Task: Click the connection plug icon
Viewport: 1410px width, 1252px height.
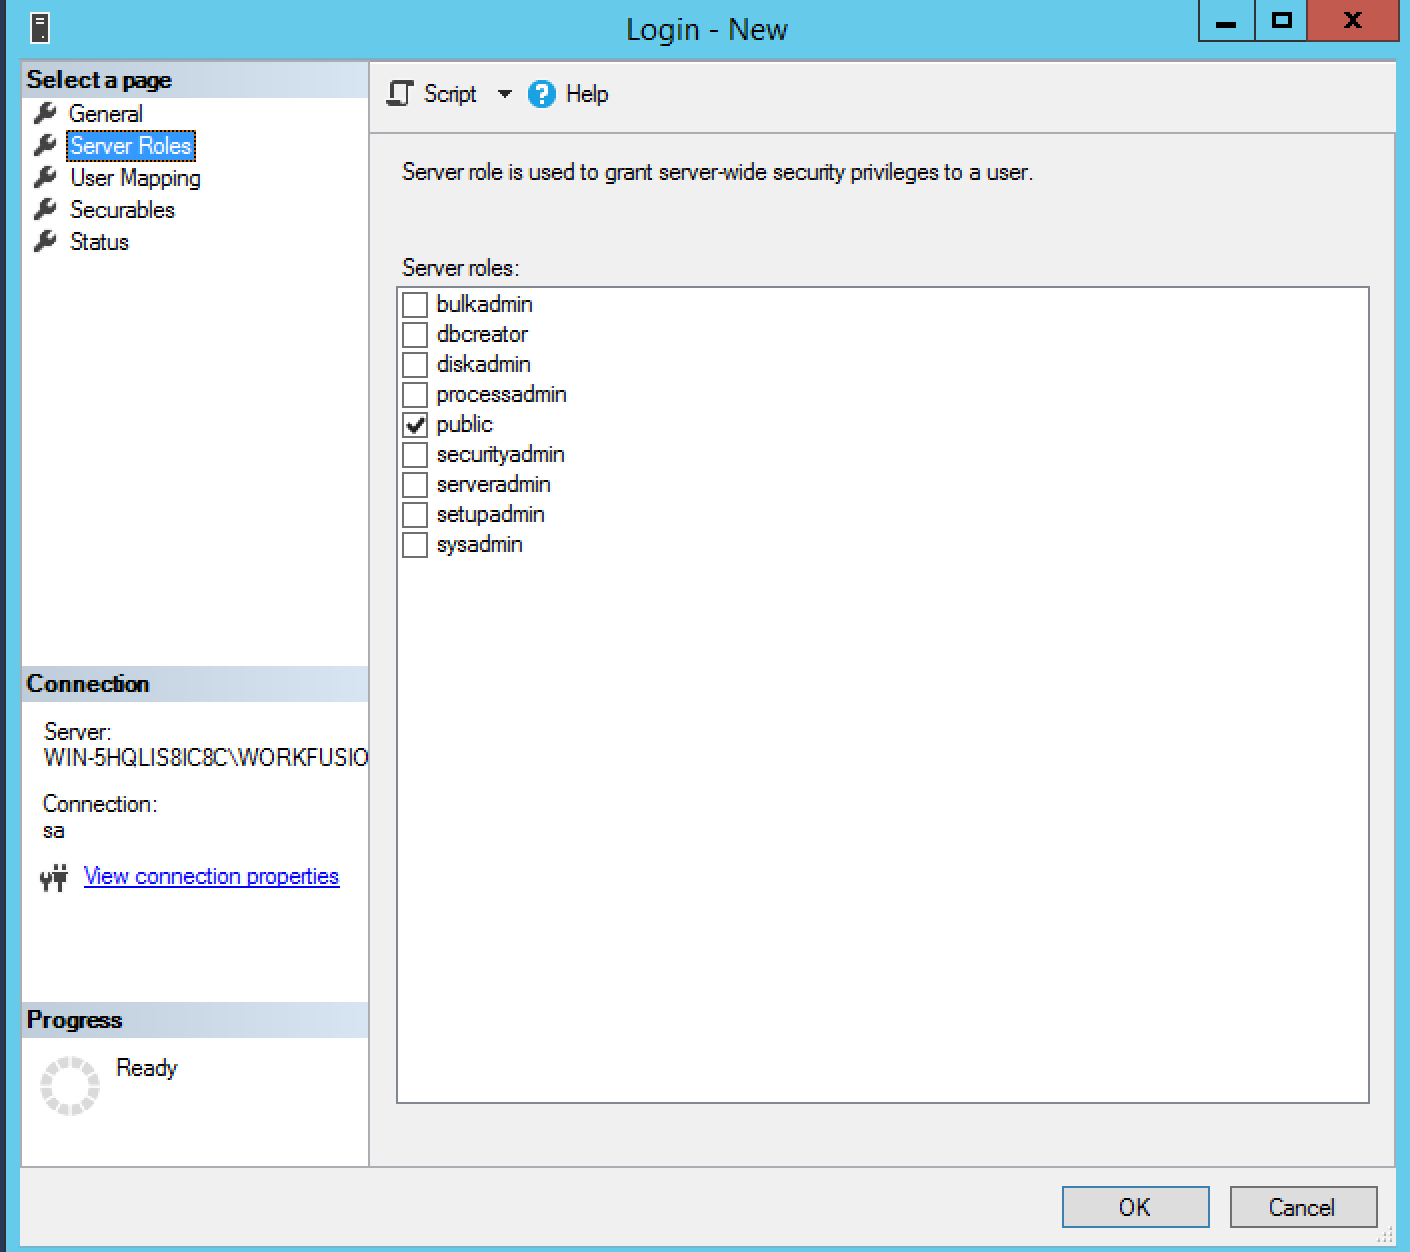Action: tap(54, 878)
